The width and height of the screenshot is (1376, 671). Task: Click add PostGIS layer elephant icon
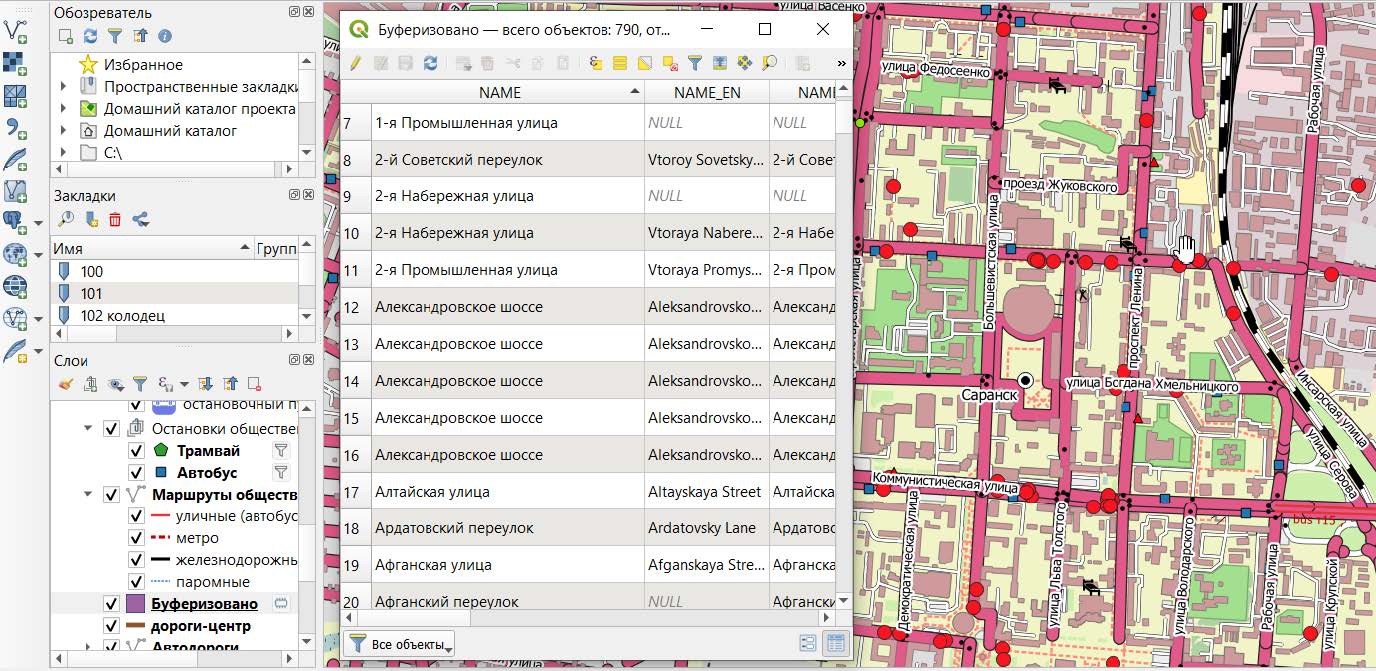[14, 221]
